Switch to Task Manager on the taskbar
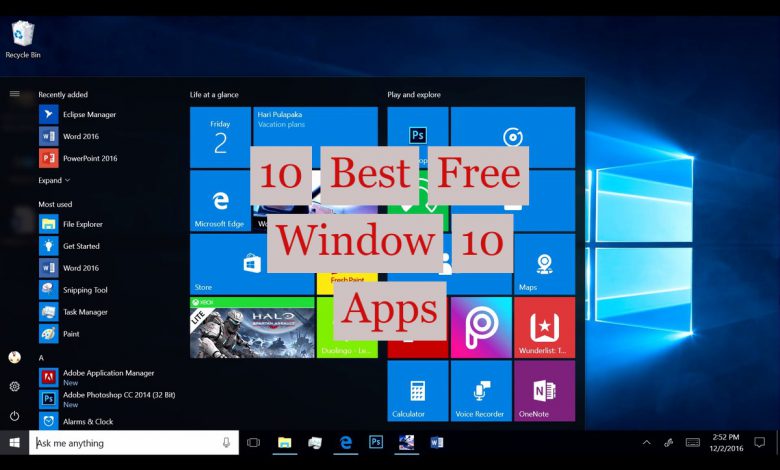The width and height of the screenshot is (780, 470). (x=315, y=442)
